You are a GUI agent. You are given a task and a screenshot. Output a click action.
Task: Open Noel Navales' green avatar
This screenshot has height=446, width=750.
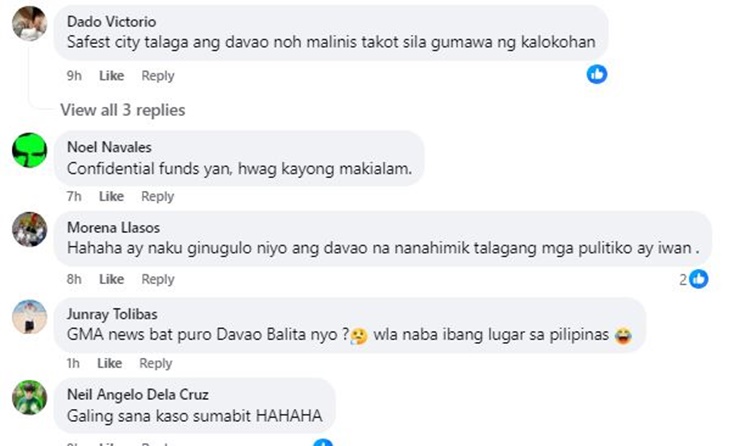30,150
